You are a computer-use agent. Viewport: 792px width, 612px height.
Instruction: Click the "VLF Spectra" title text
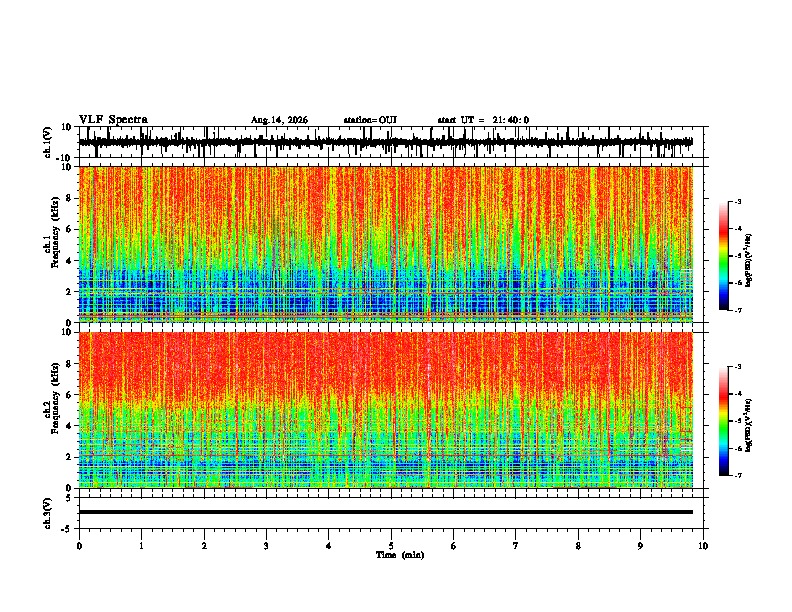tap(113, 120)
